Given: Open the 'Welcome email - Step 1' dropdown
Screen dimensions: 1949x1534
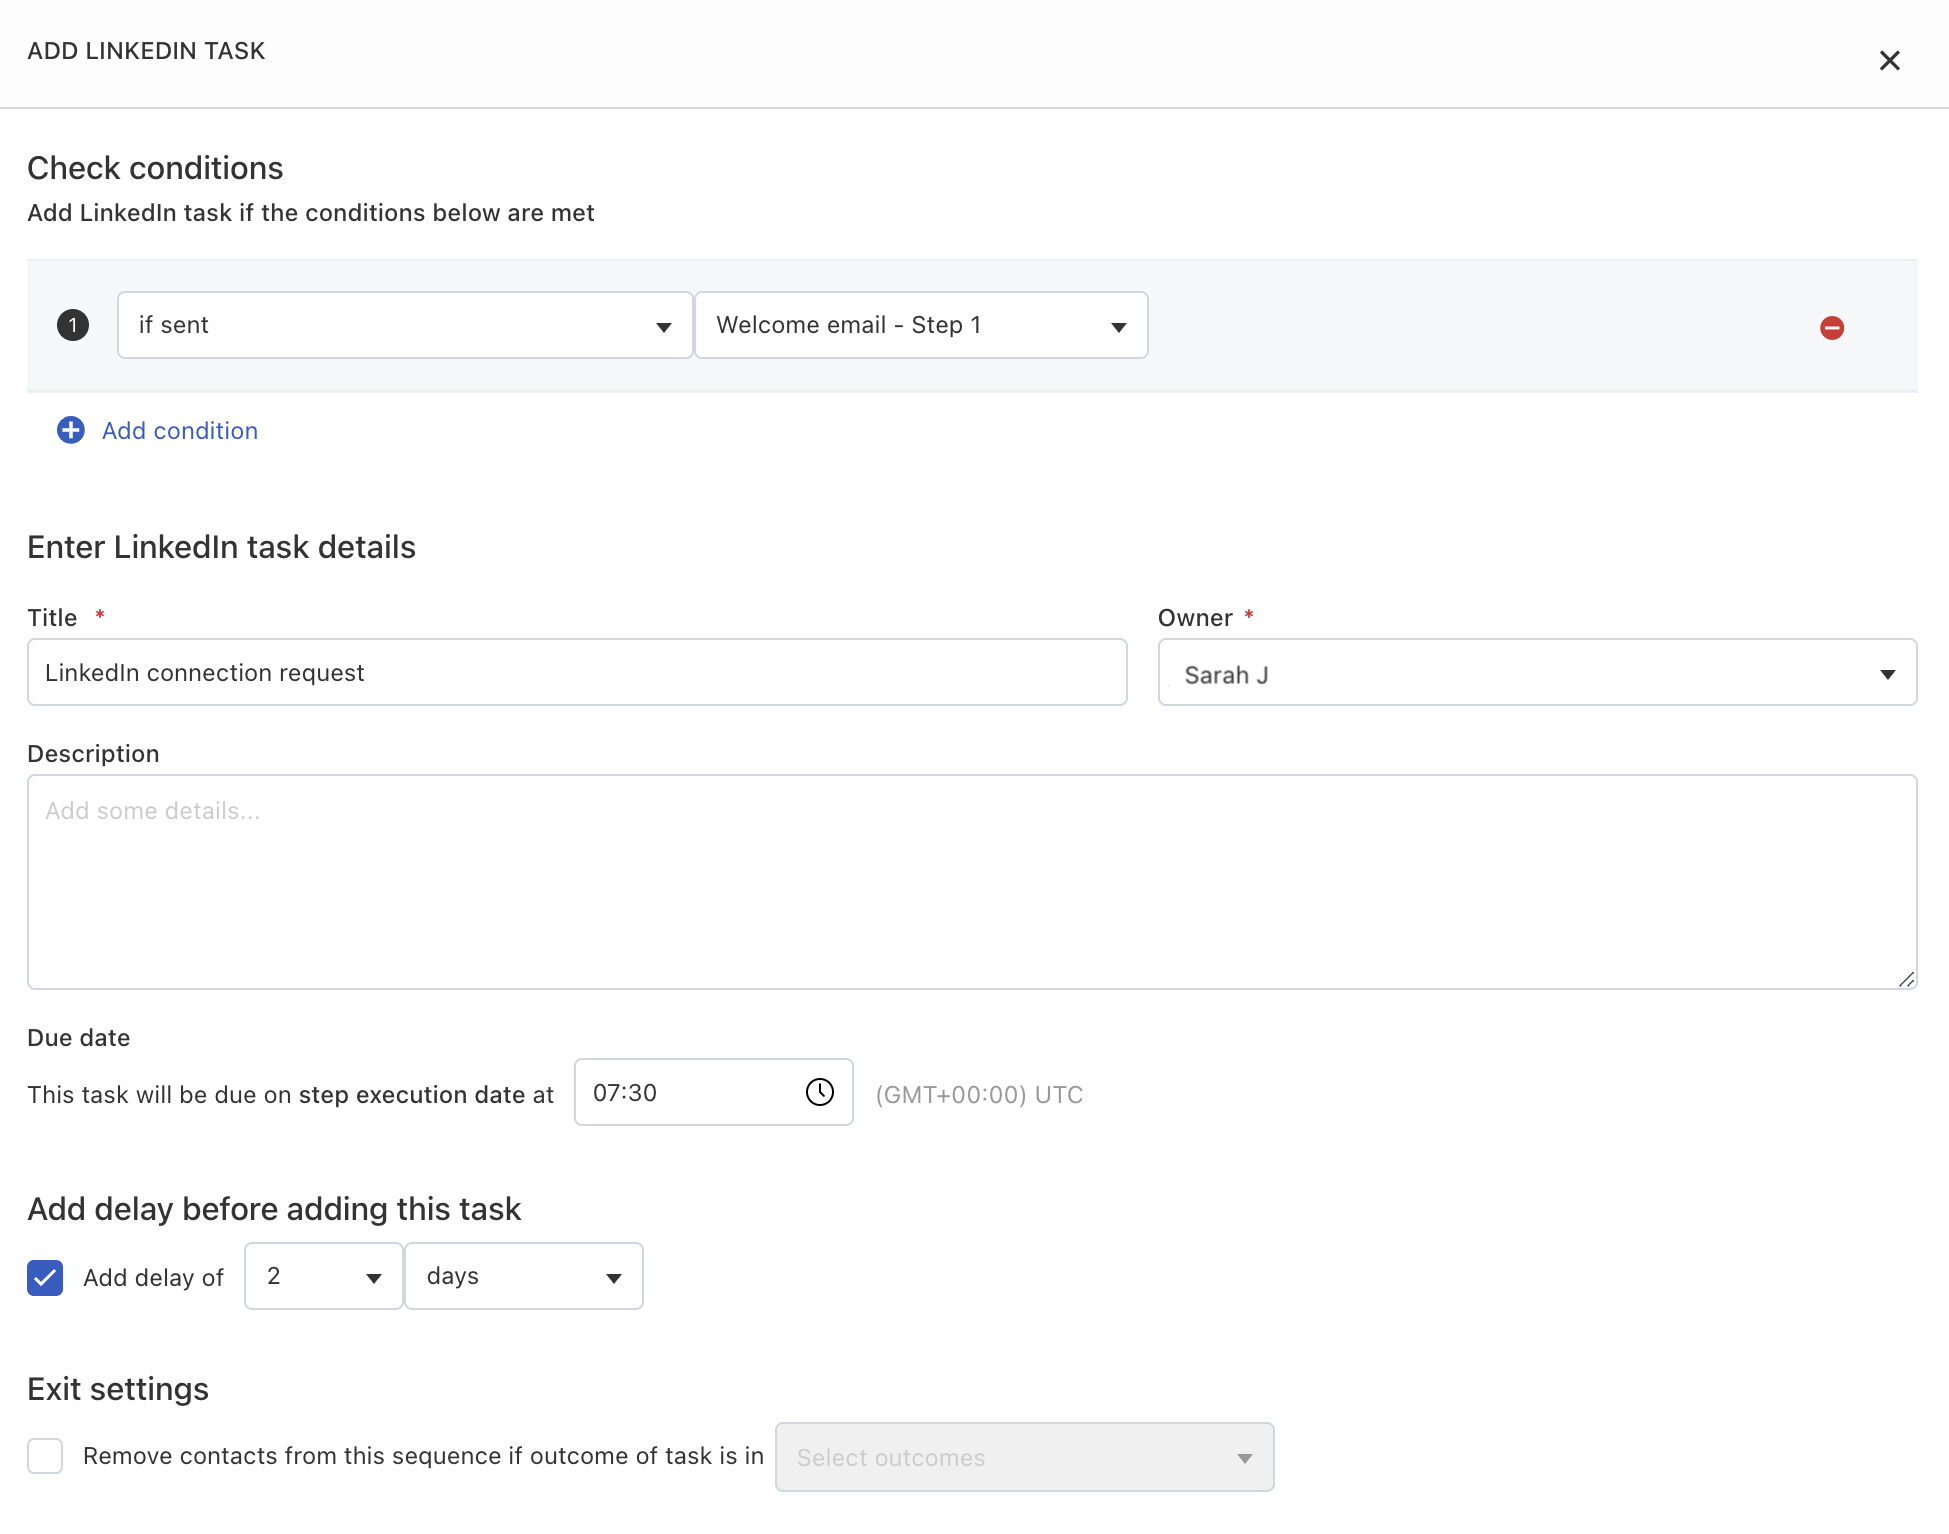Looking at the screenshot, I should pos(921,325).
